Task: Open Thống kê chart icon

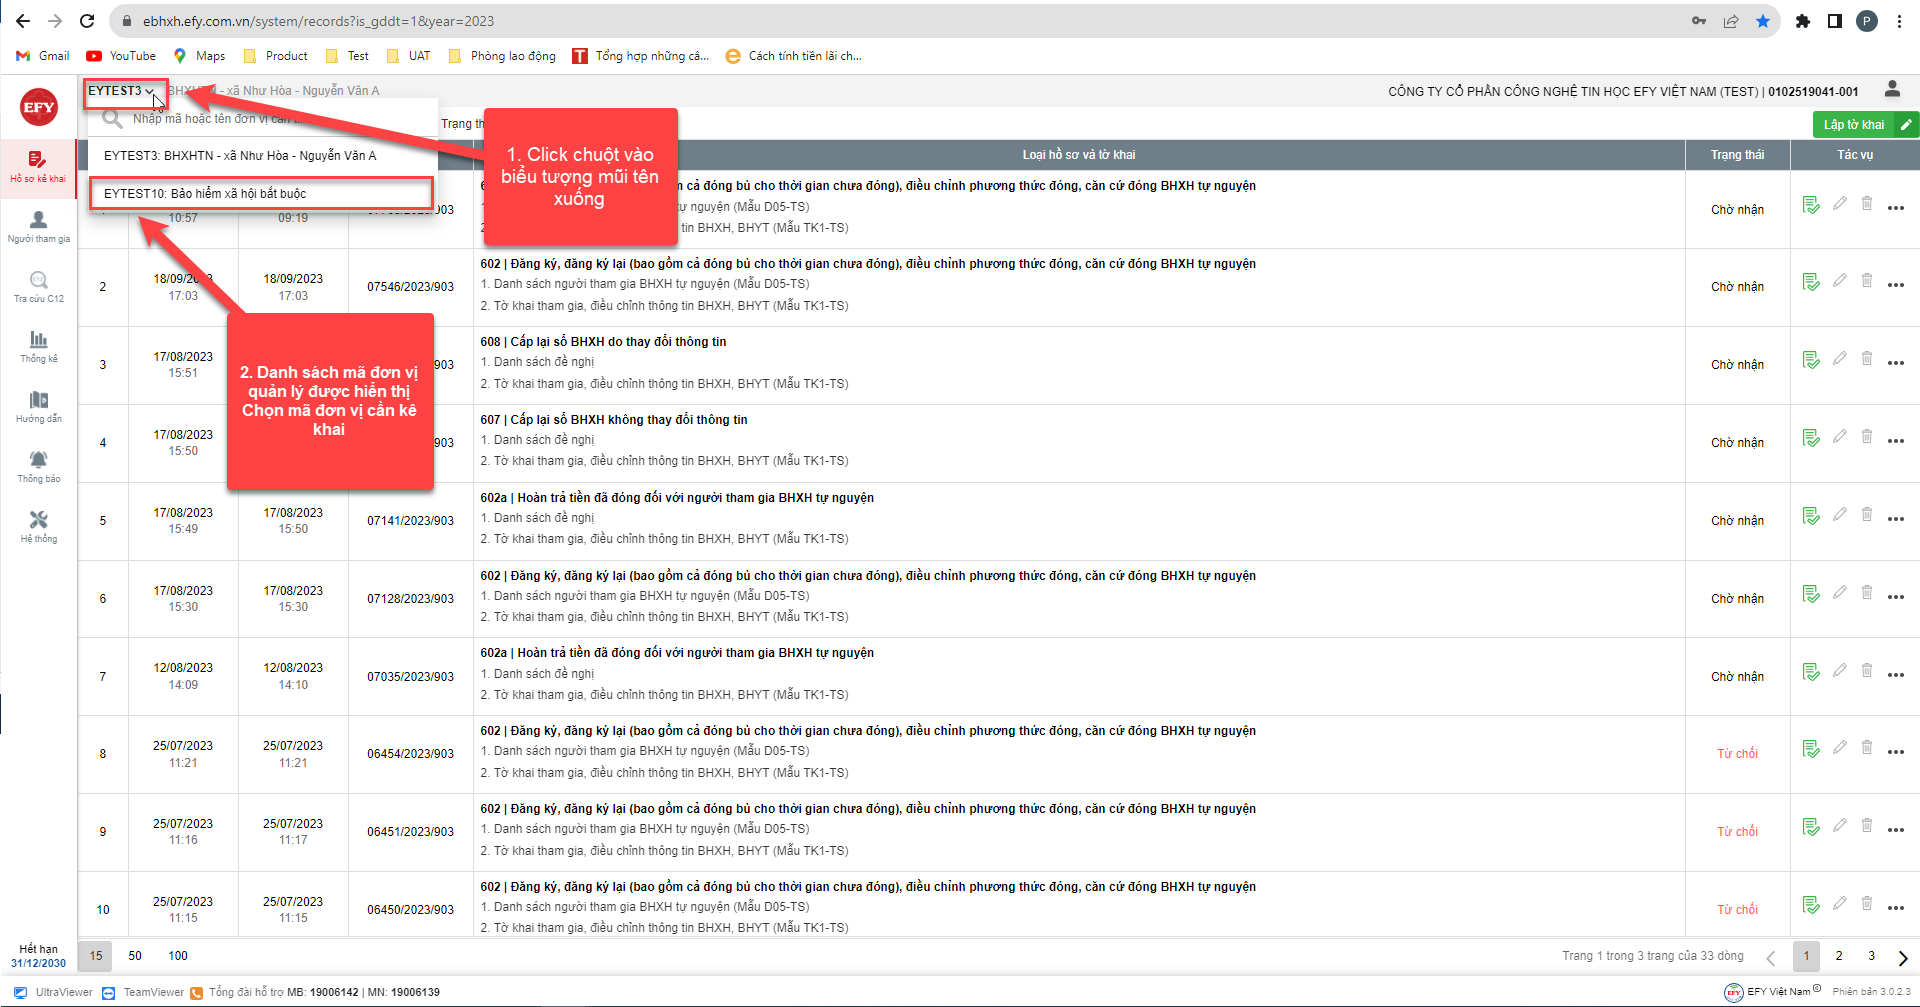Action: (38, 346)
